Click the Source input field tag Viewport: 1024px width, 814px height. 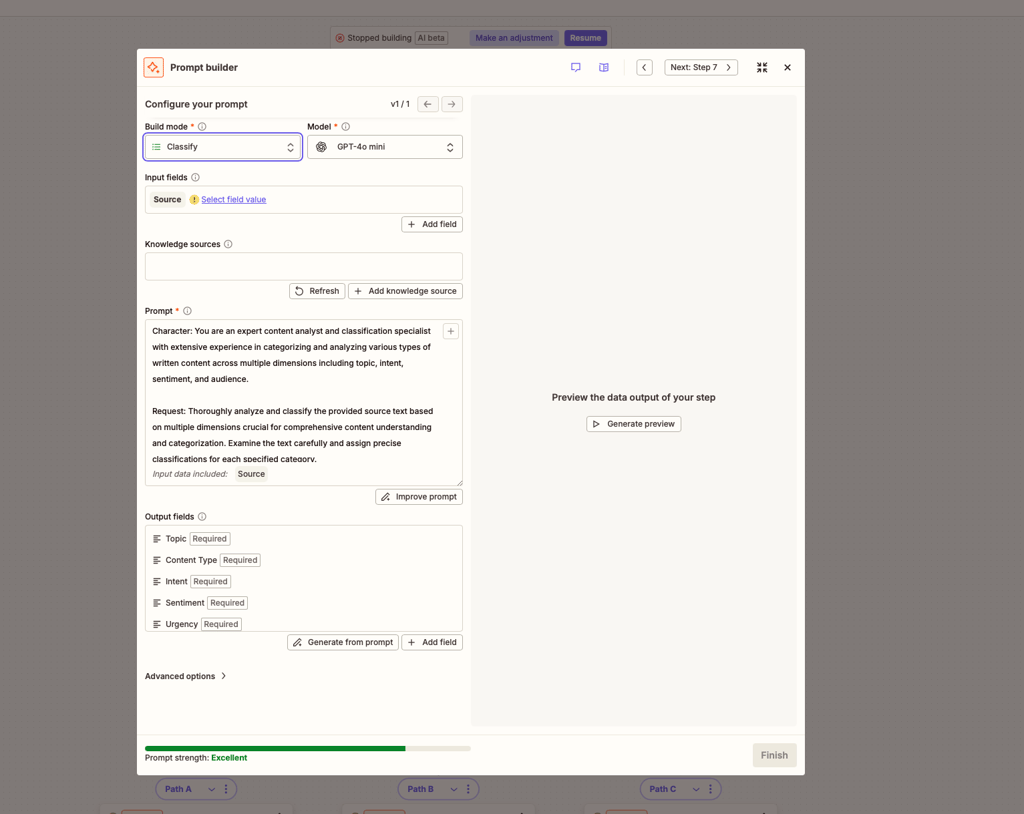click(167, 200)
